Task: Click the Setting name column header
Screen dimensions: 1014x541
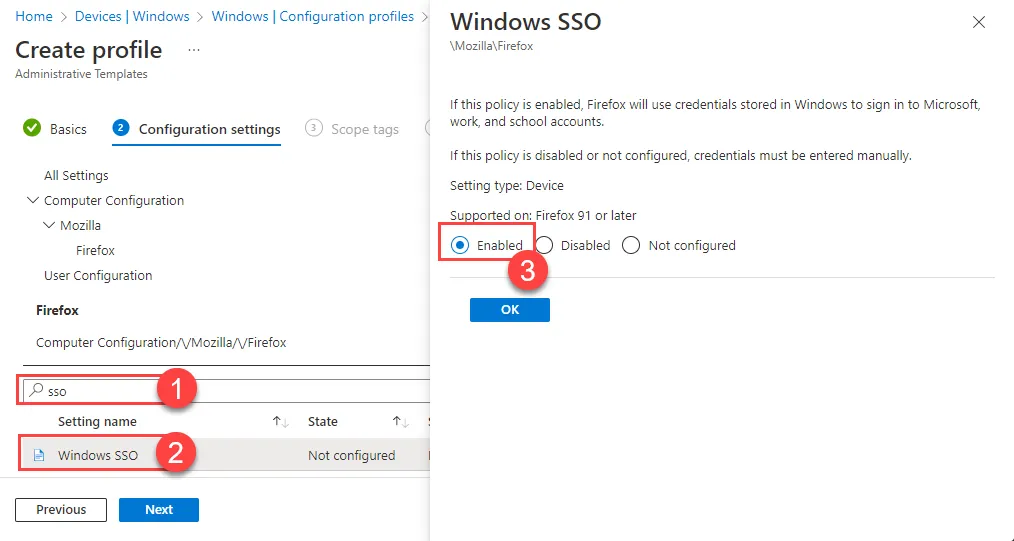Action: point(97,421)
